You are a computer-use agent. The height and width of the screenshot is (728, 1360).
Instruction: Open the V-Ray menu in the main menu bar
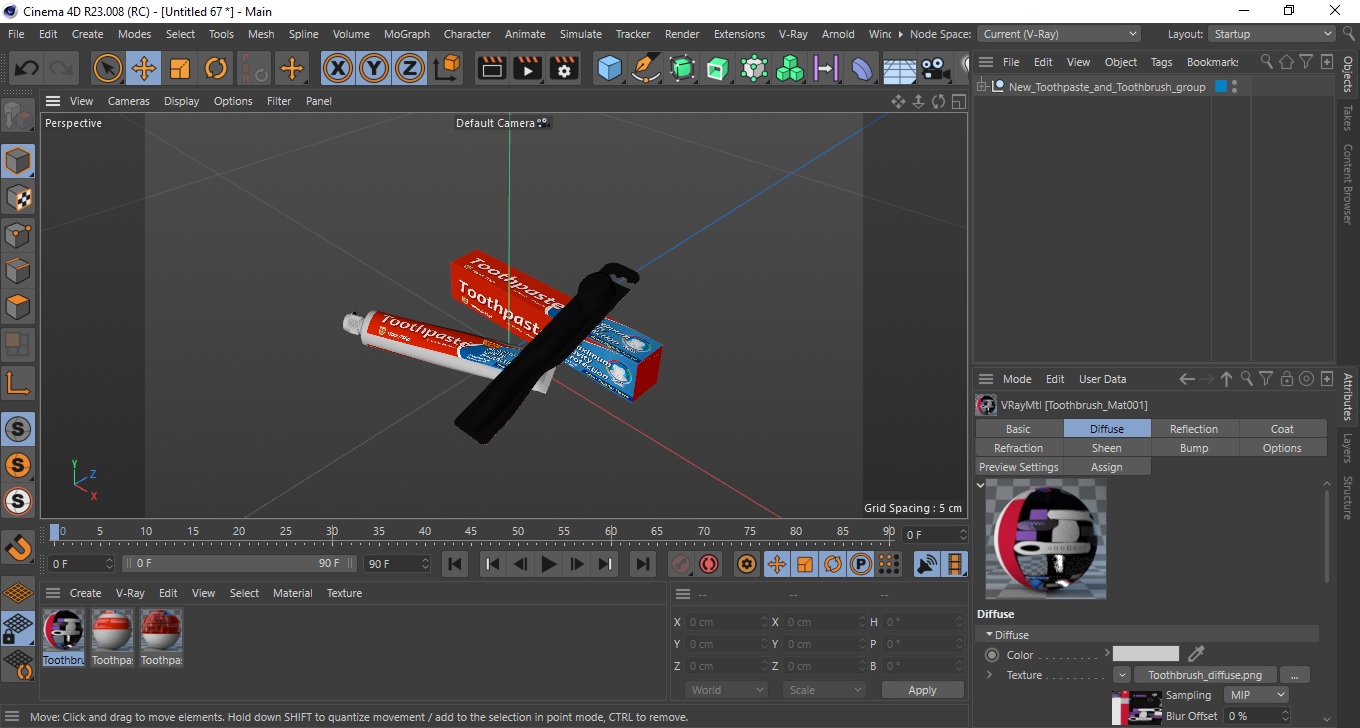(x=793, y=34)
